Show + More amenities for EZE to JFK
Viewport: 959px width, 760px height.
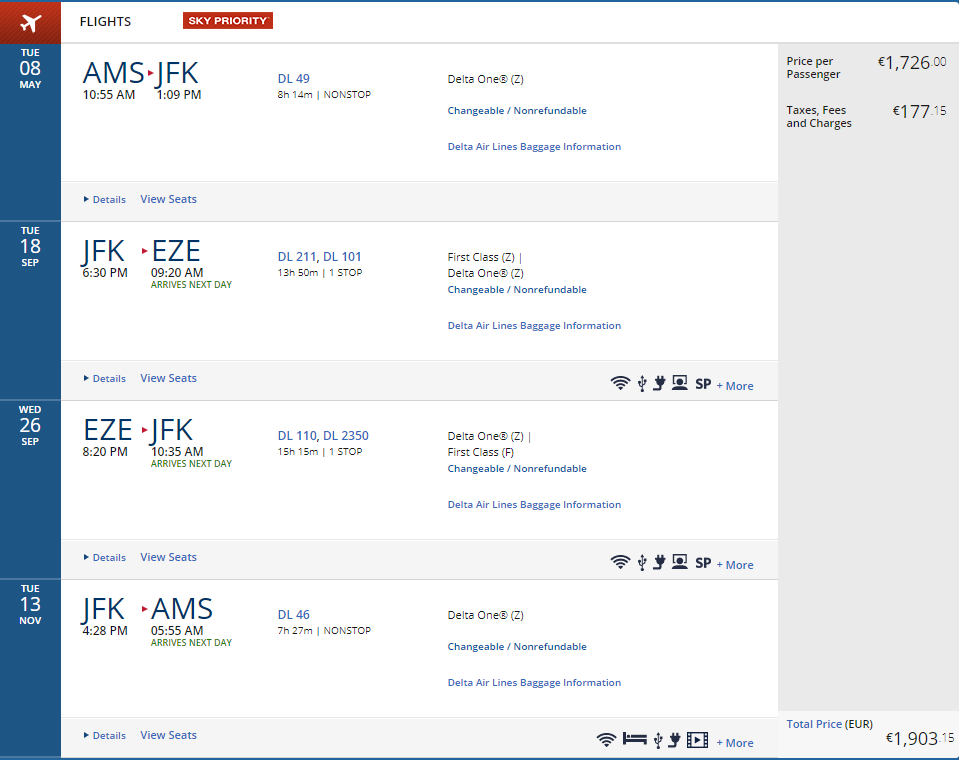tap(735, 565)
